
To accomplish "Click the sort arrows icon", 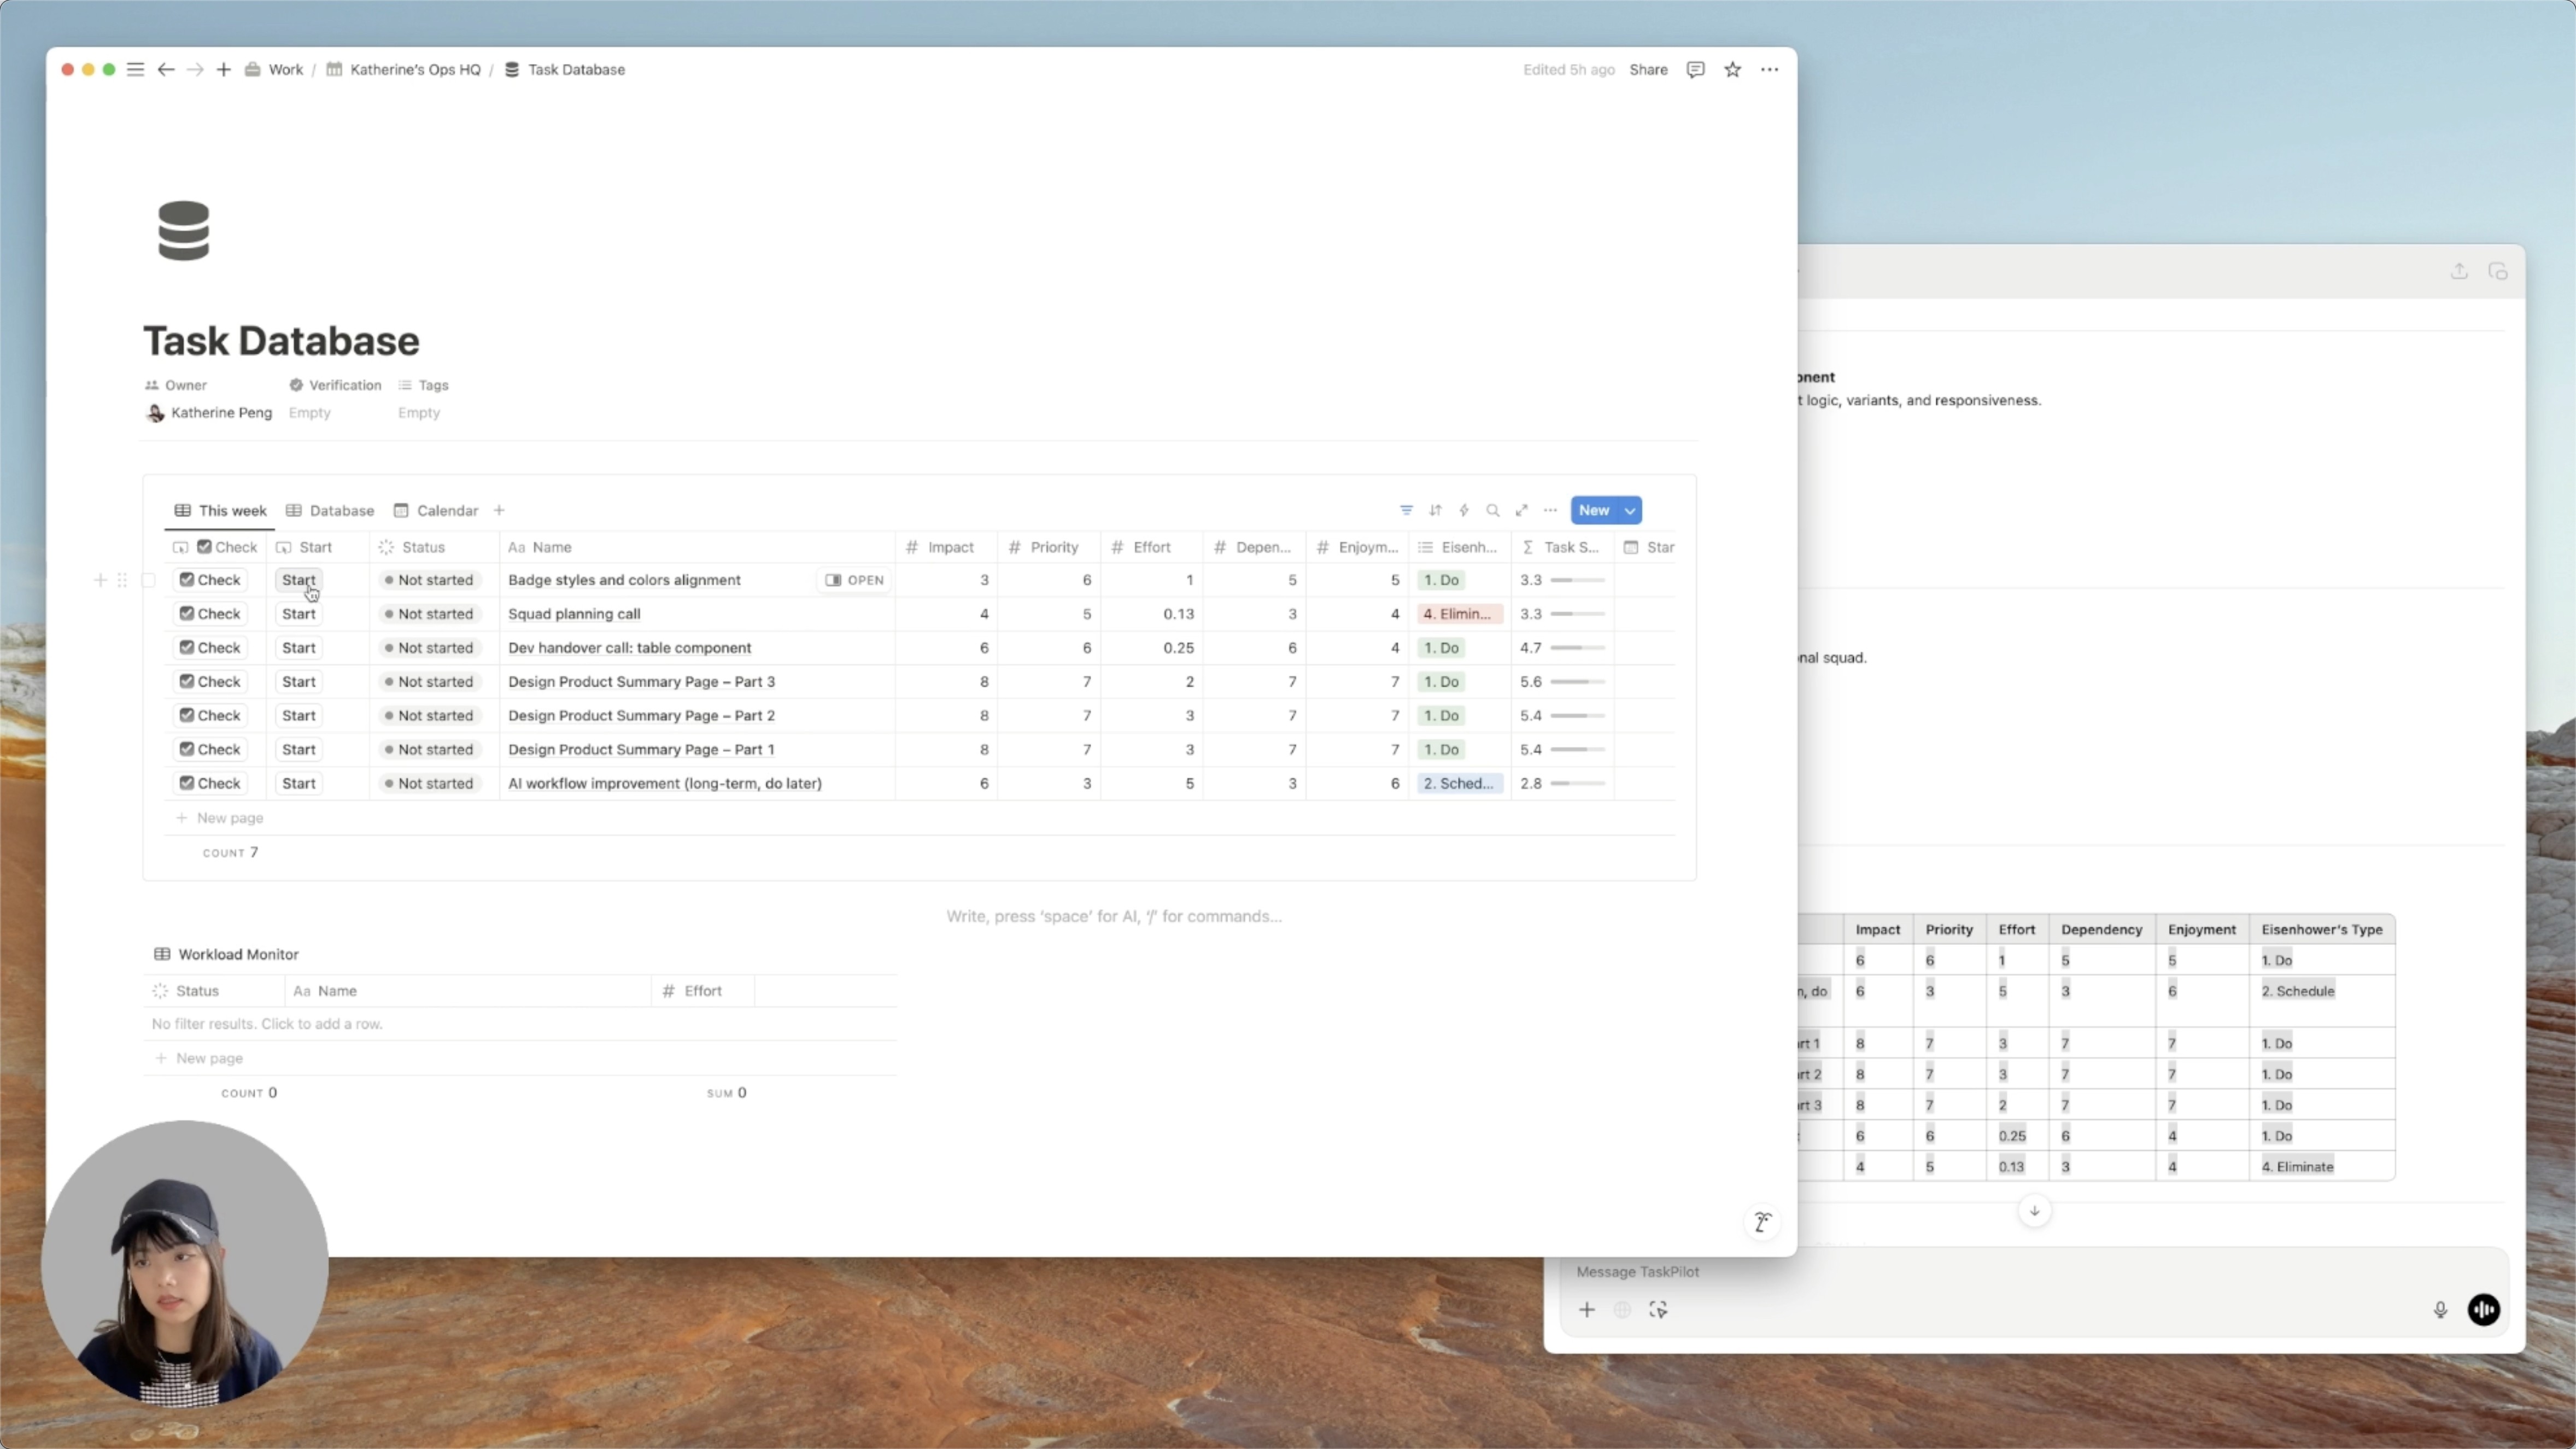I will click(1435, 510).
